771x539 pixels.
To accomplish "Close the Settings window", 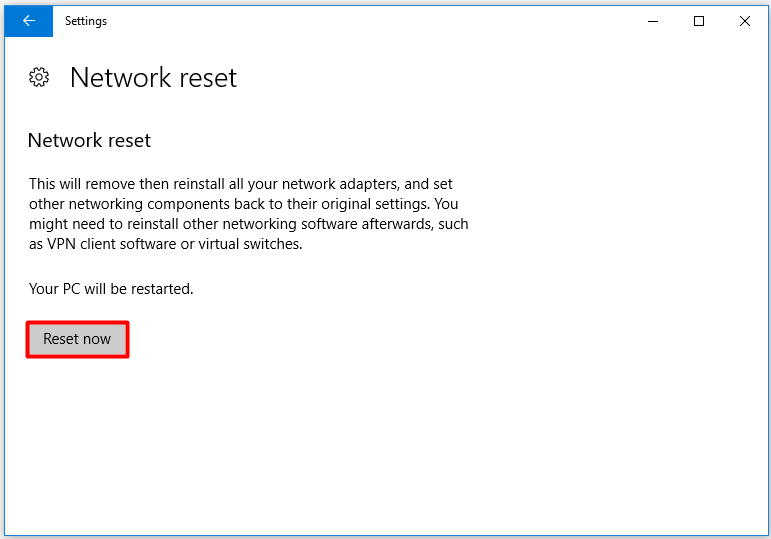I will pyautogui.click(x=744, y=21).
